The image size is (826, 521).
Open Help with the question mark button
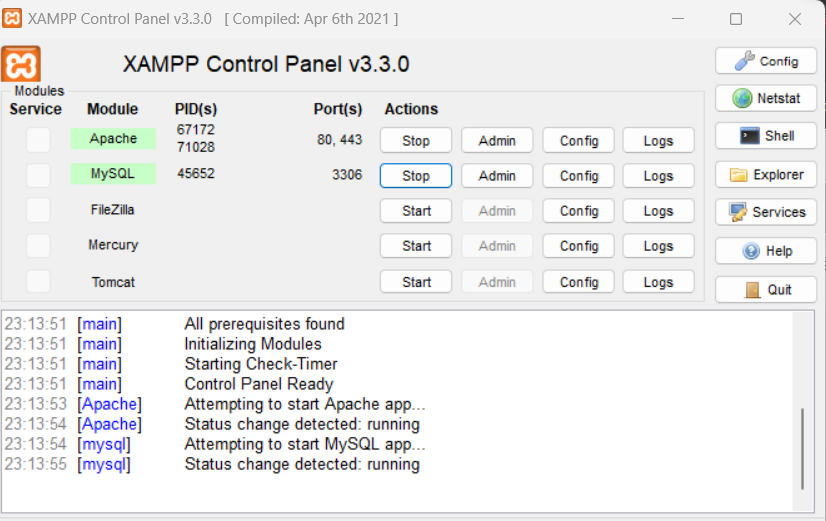coord(766,251)
